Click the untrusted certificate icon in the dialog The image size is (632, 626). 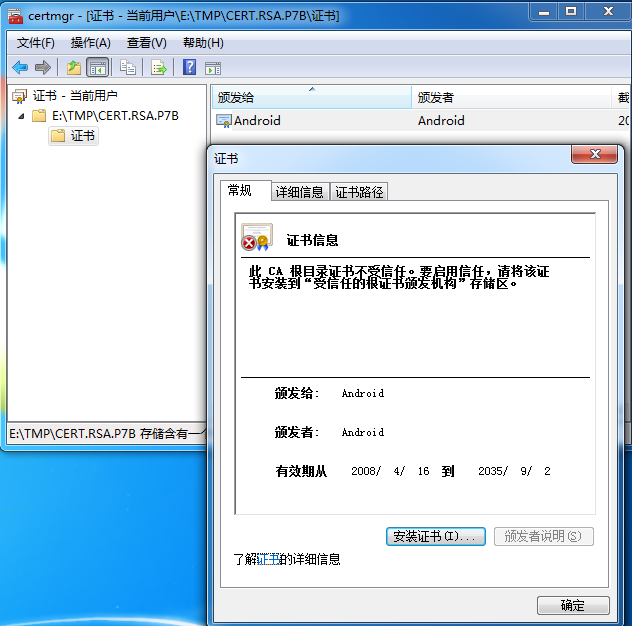[x=257, y=237]
